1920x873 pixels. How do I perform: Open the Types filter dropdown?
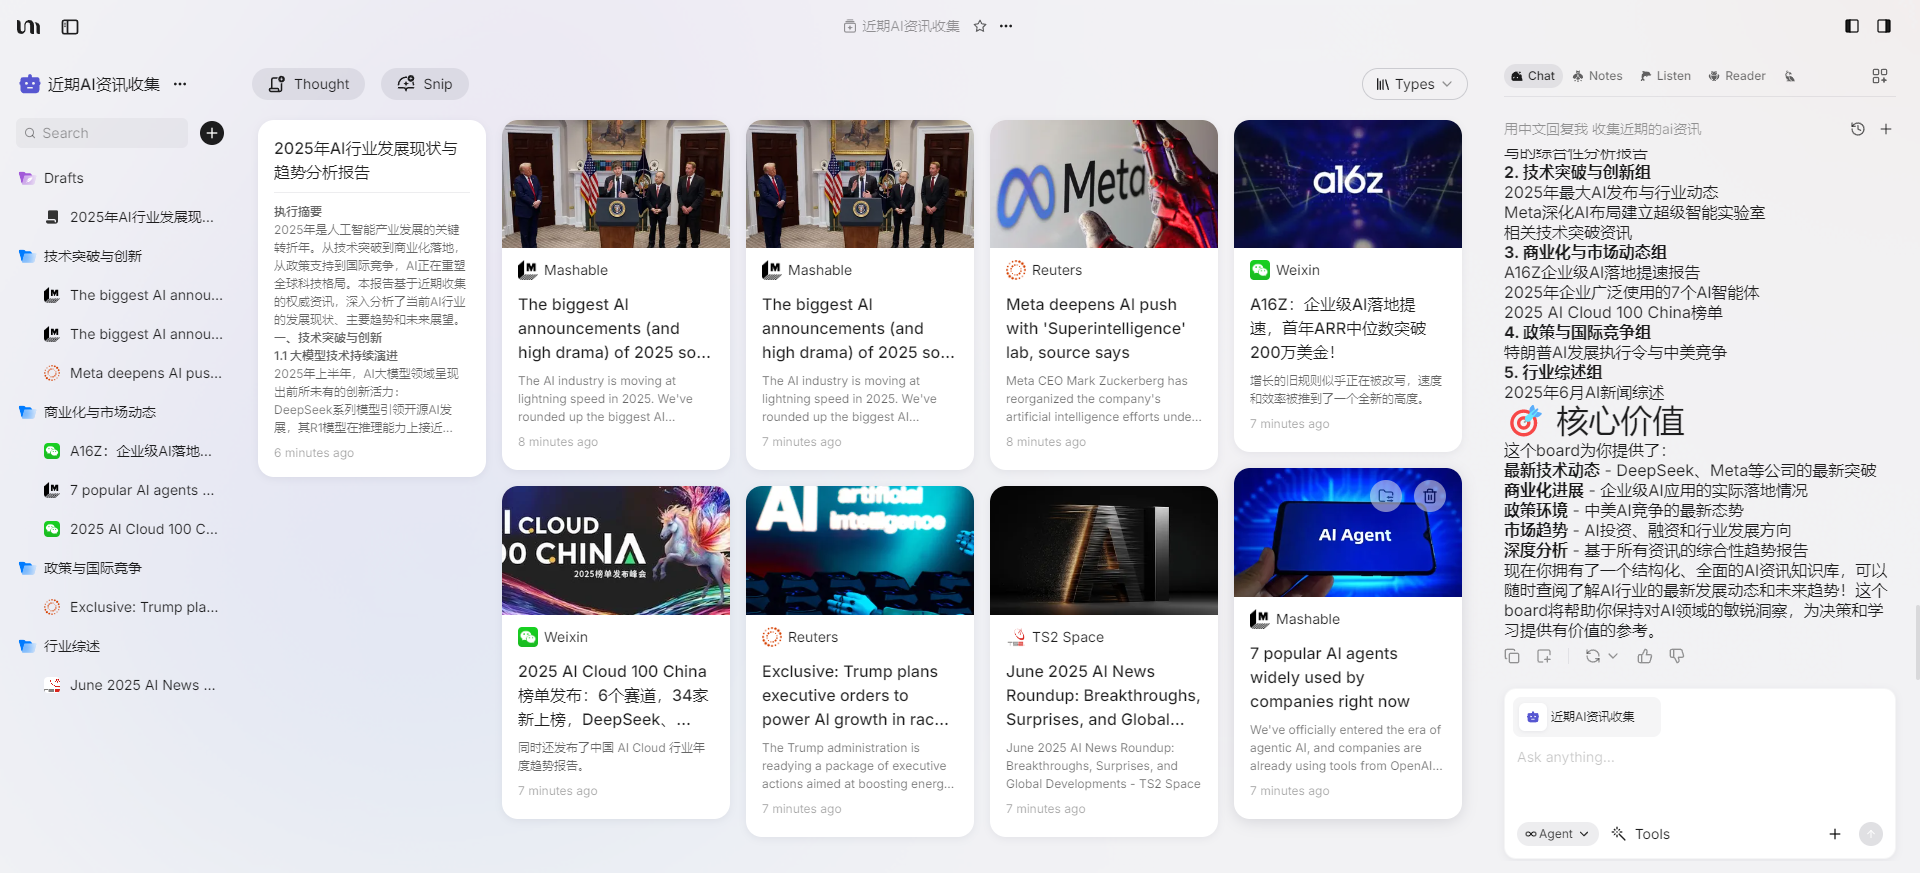tap(1414, 84)
